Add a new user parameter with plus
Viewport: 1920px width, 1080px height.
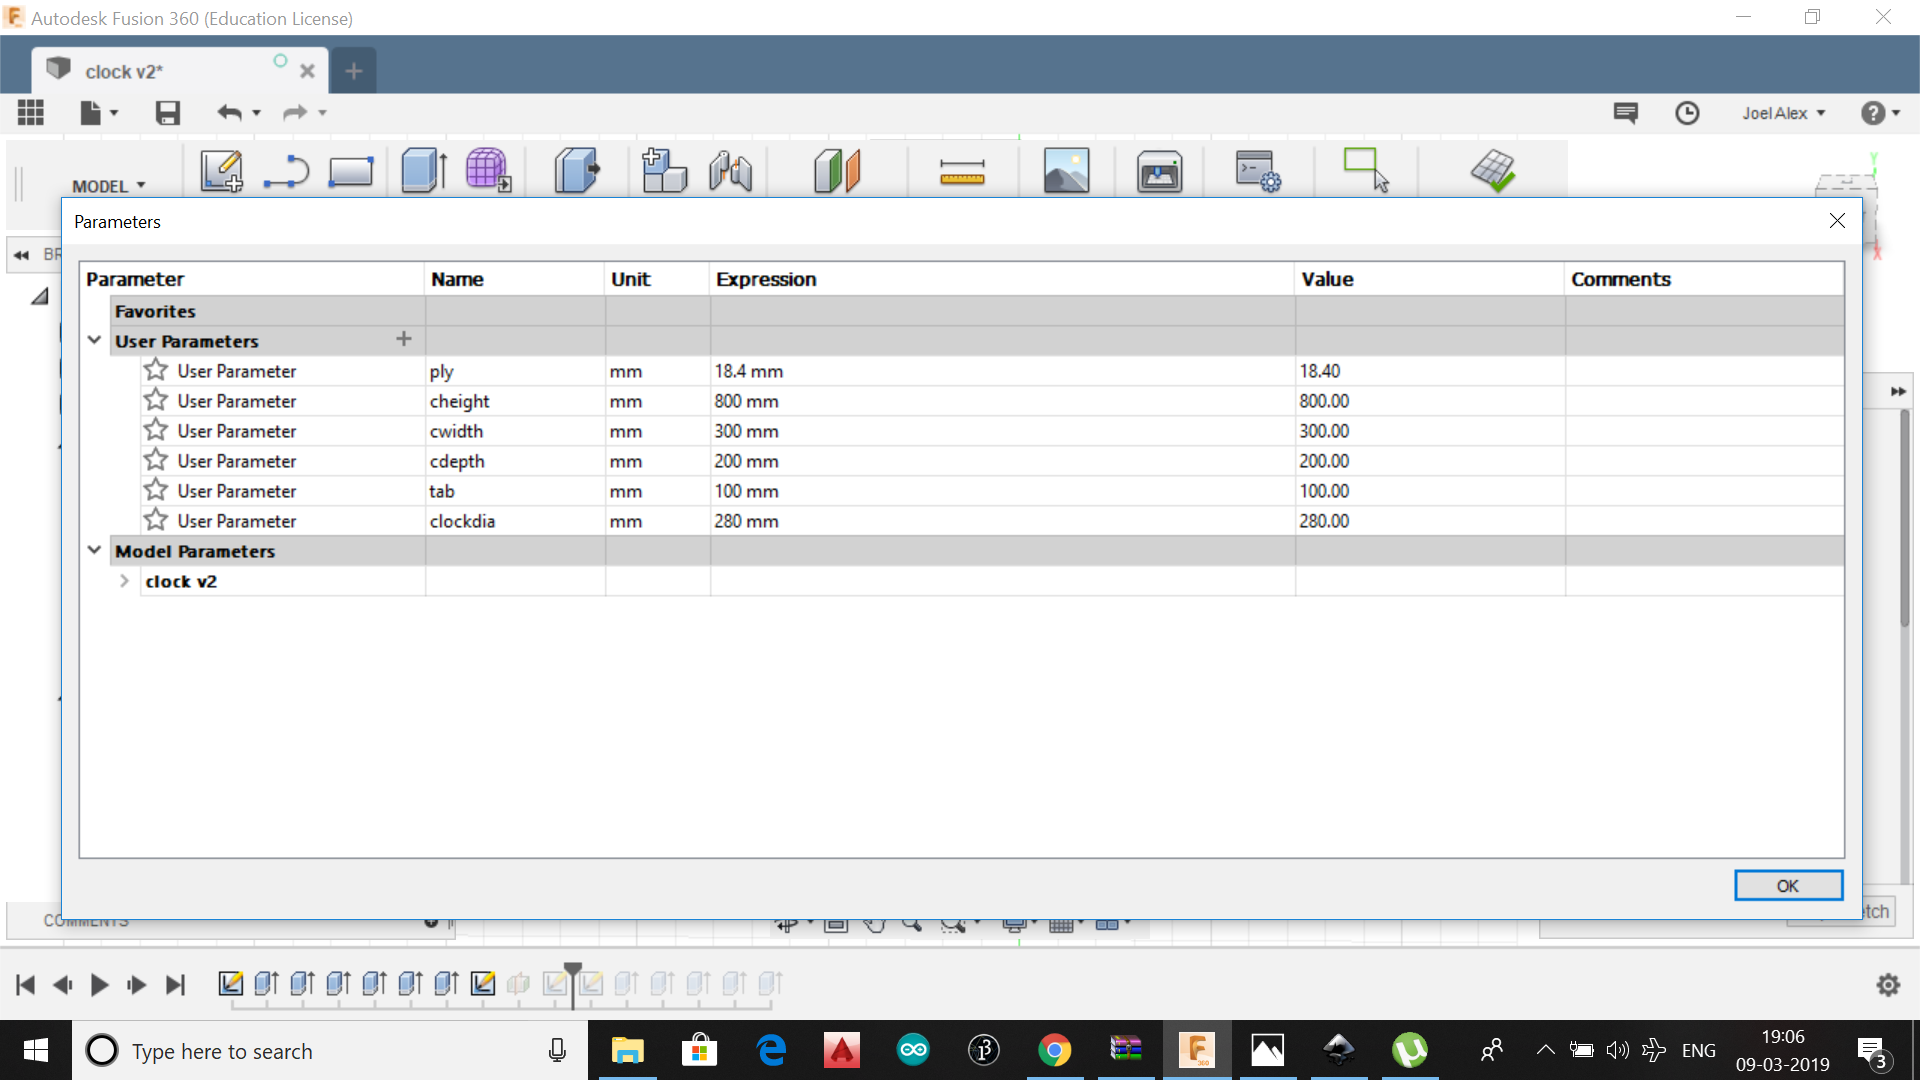[x=404, y=340]
